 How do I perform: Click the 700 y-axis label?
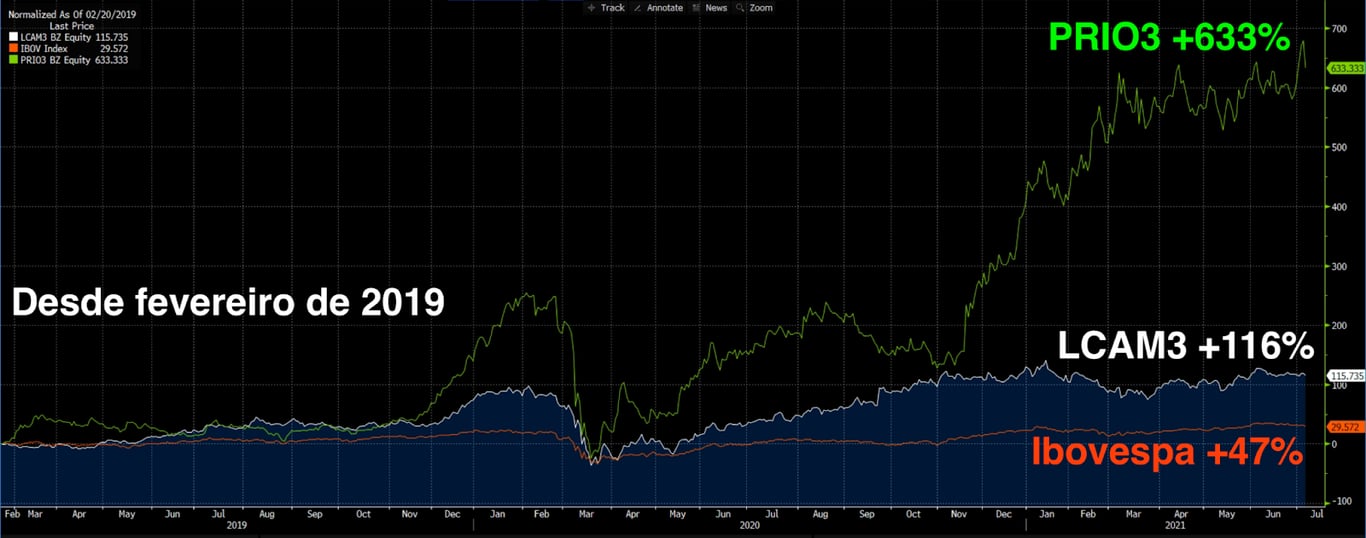point(1338,29)
